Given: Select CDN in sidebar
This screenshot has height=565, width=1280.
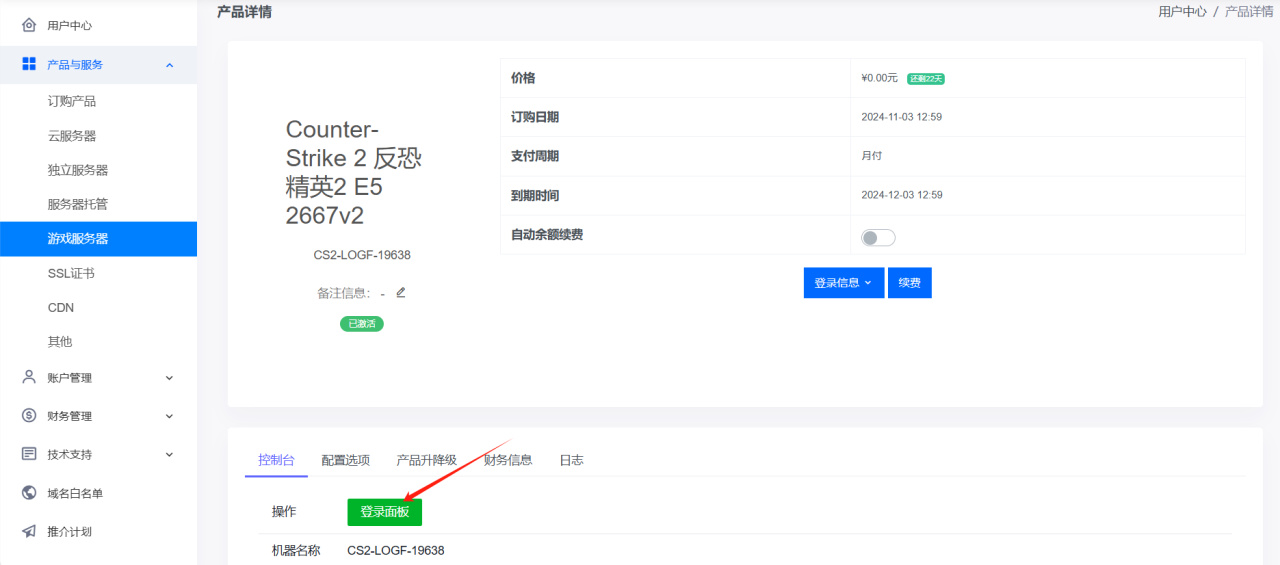Looking at the screenshot, I should pyautogui.click(x=61, y=307).
